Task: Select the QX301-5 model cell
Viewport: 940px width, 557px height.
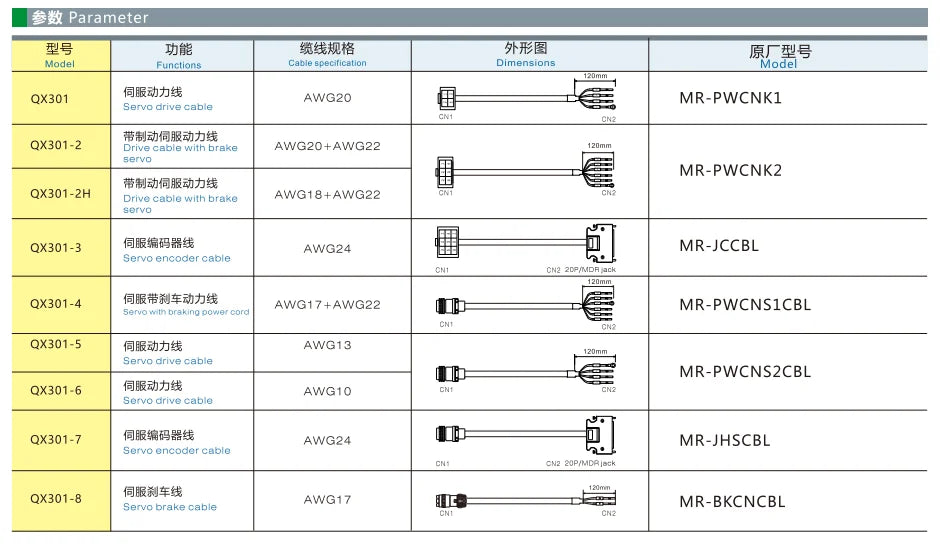Action: 61,353
